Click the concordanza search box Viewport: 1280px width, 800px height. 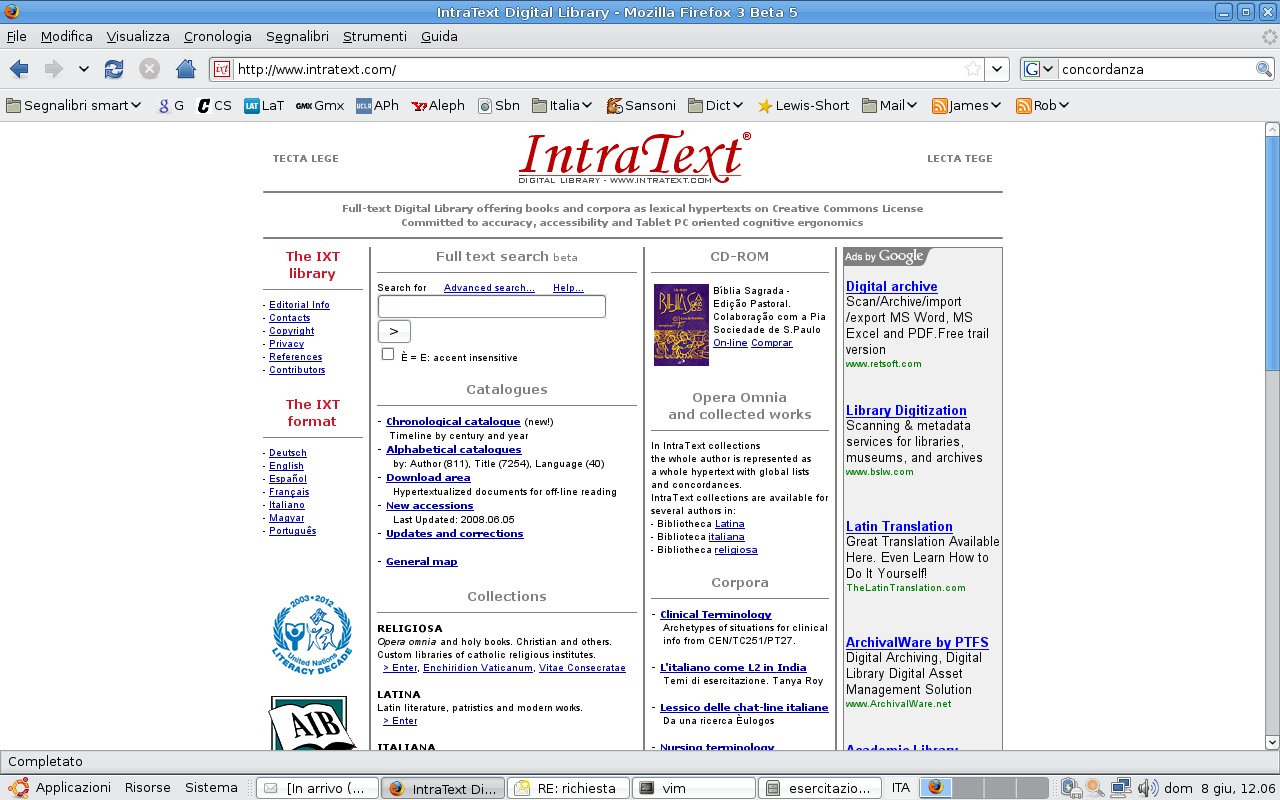pos(1157,69)
